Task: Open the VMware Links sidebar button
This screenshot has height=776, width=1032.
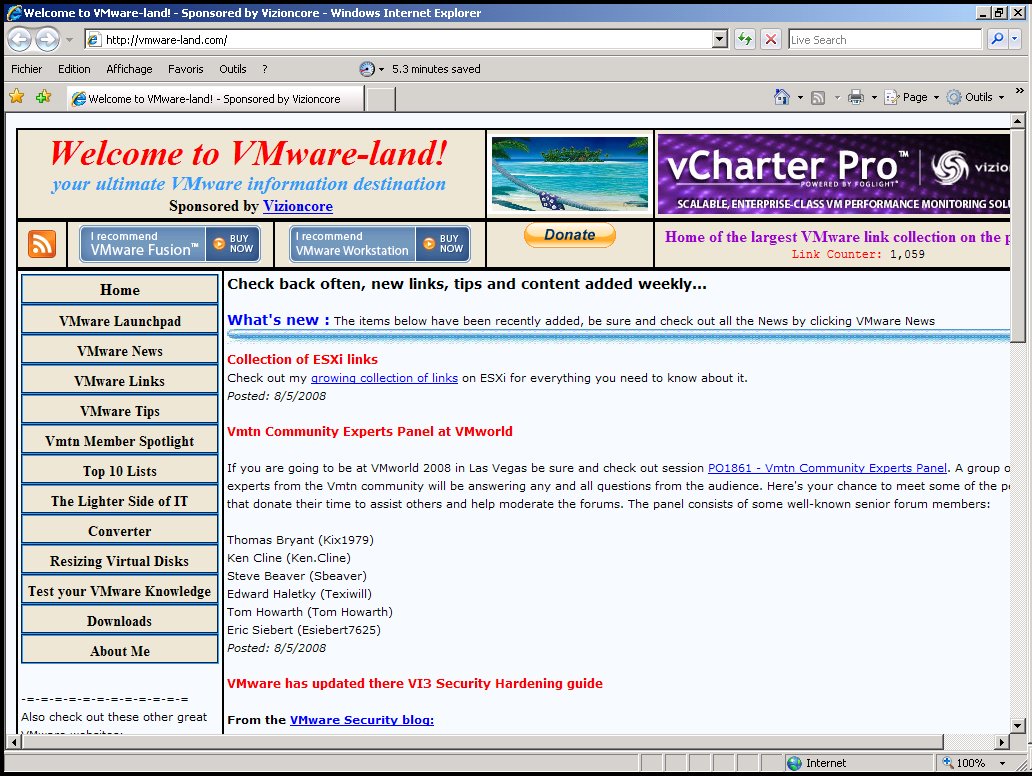Action: (x=119, y=381)
